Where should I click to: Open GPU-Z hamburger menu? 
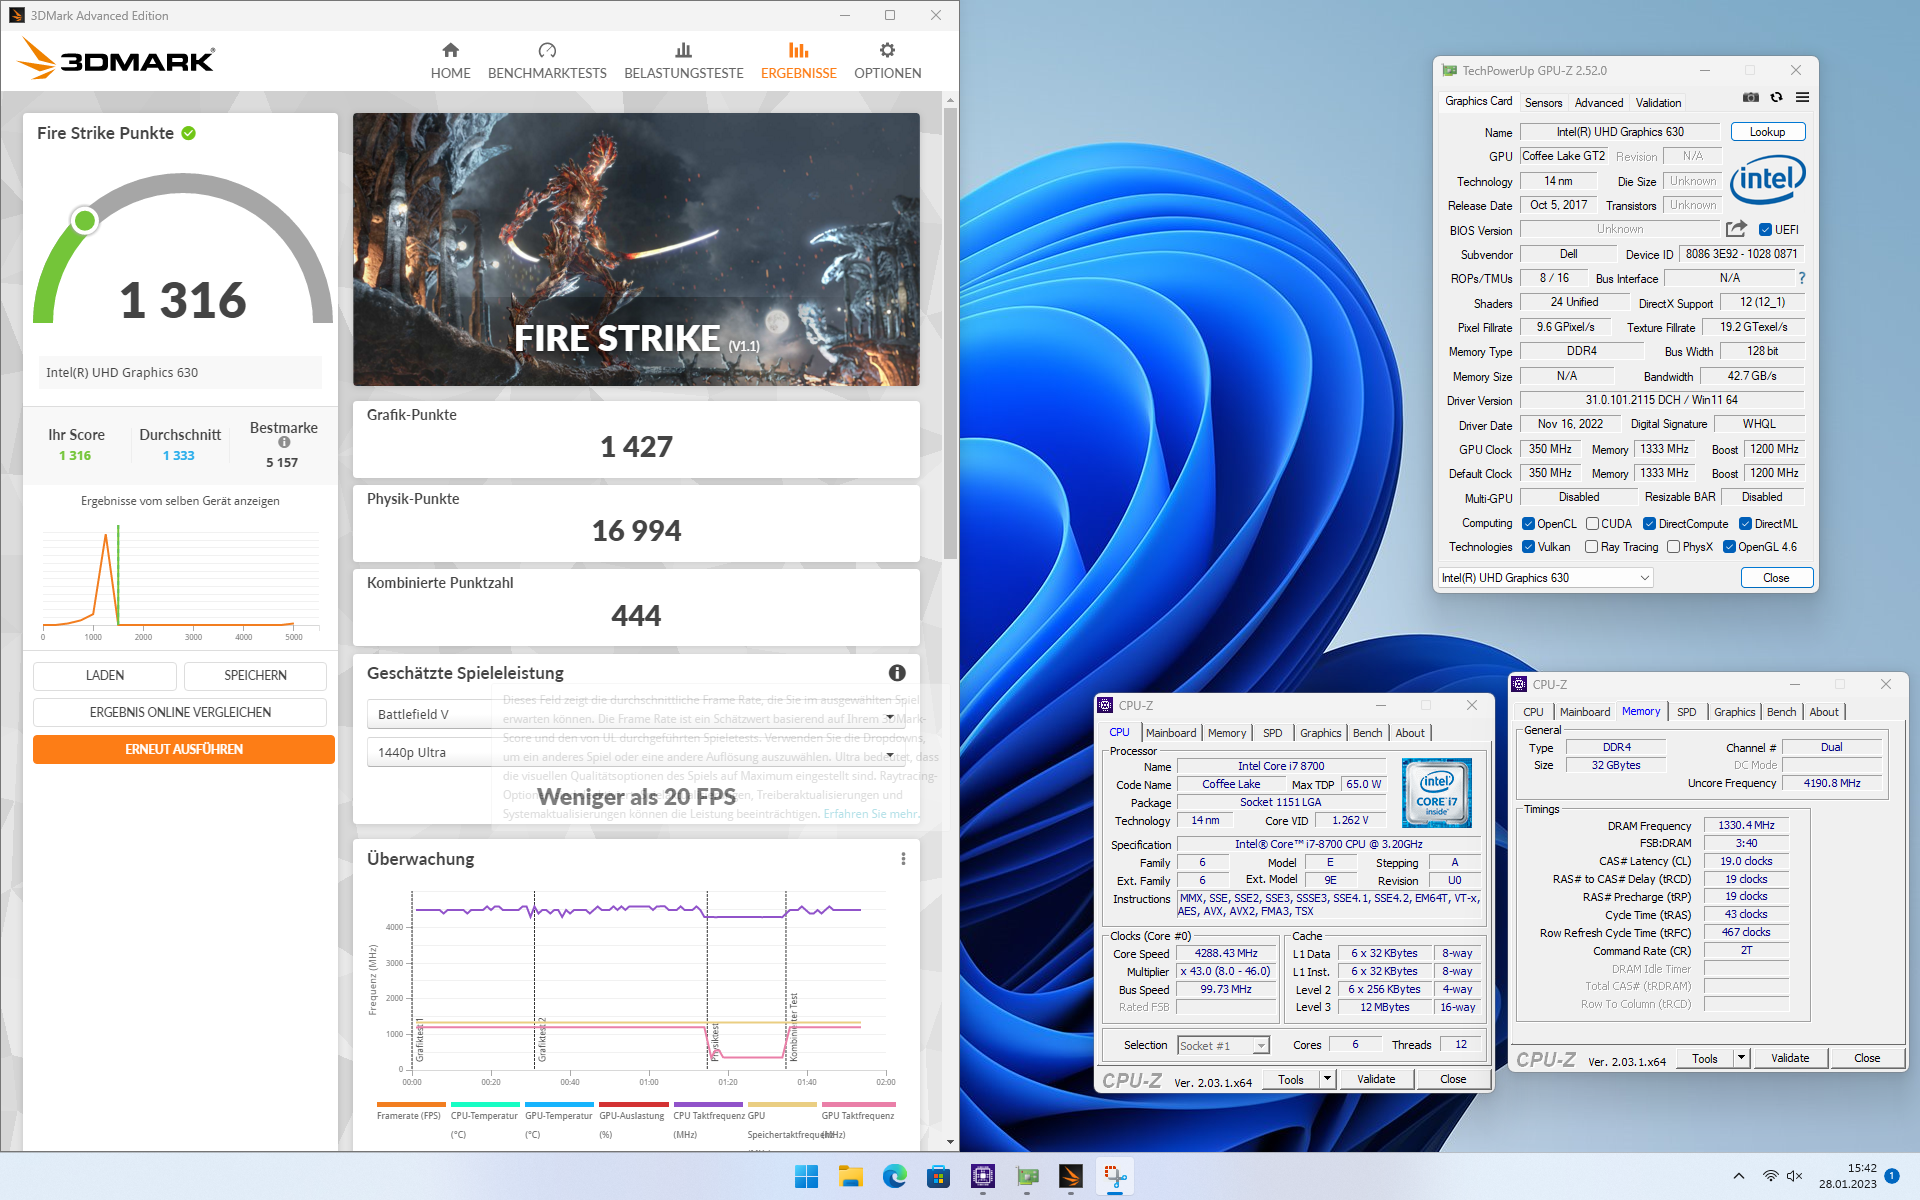click(1802, 98)
